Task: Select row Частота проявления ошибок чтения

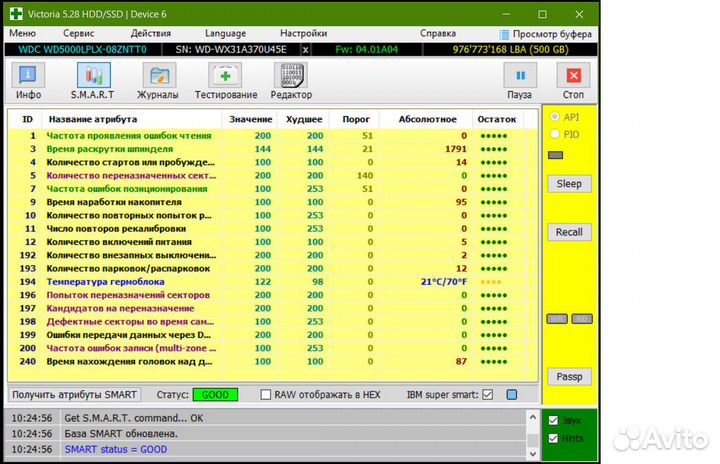Action: pos(273,136)
